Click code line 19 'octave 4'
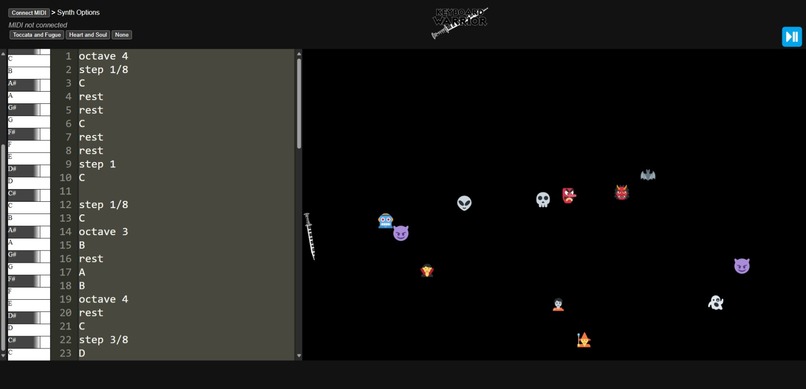 (103, 299)
